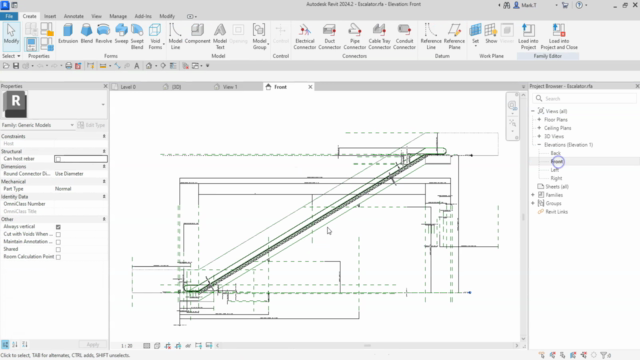Add an Electrical Connector
Viewport: 640px width, 360px height.
coord(304,37)
